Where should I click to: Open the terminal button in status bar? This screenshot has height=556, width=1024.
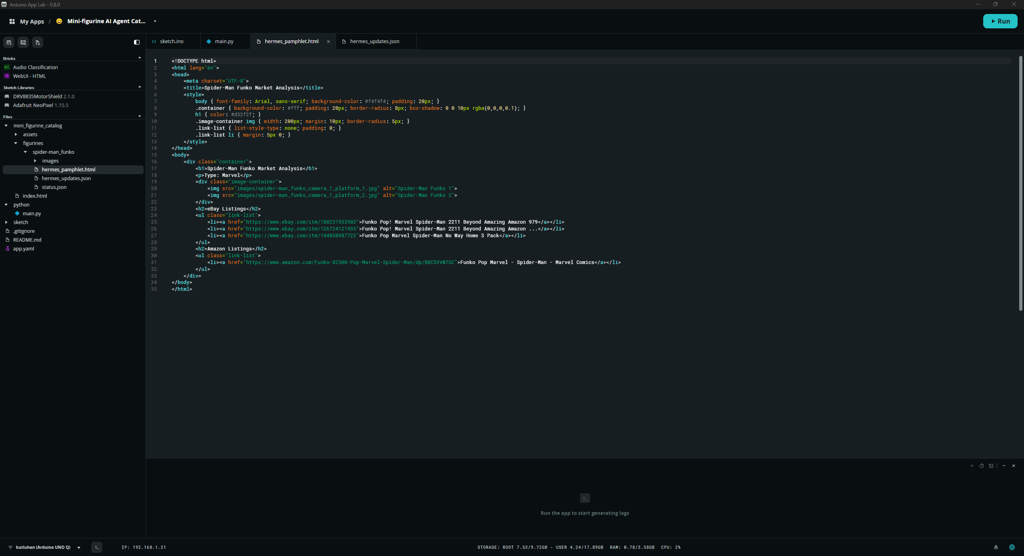[x=97, y=548]
